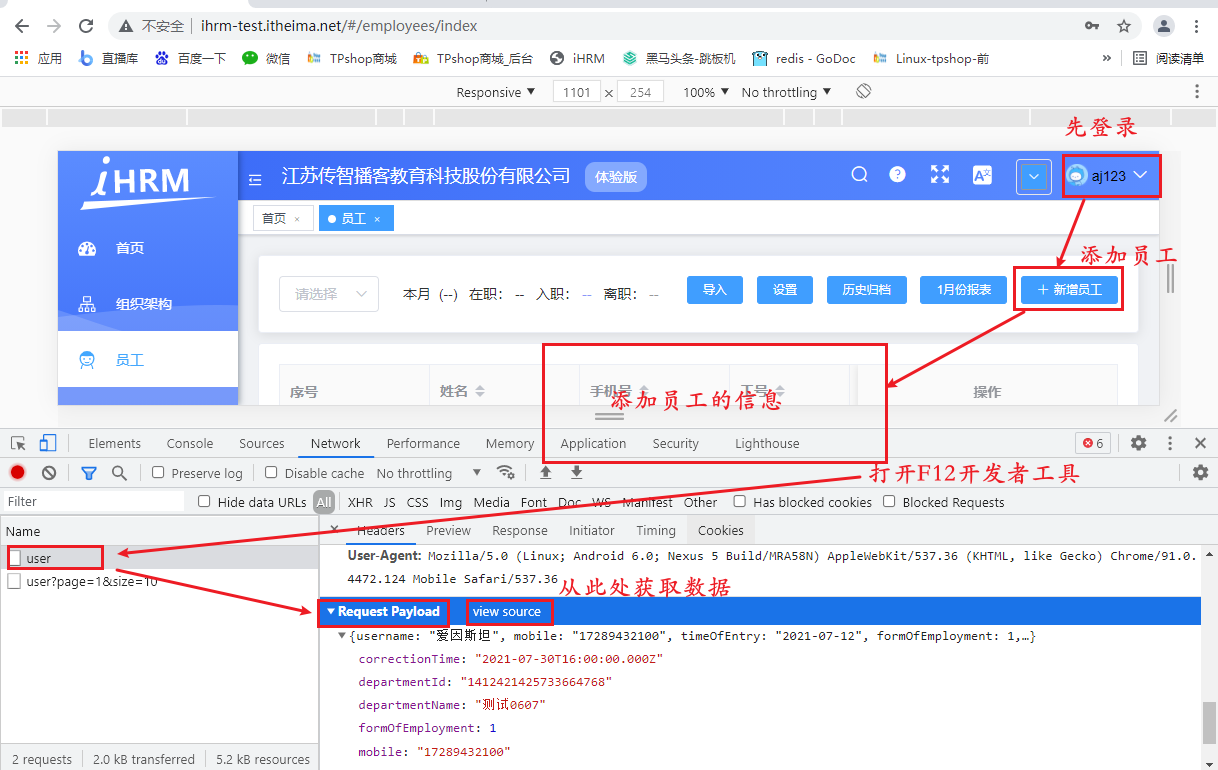
Task: Toggle device toolbar icon in DevTools
Action: 48,443
